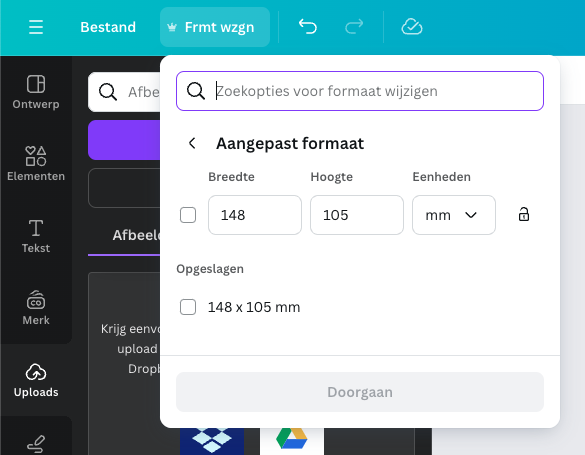Viewport: 585px width, 455px height.
Task: Click the purple upload button
Action: [x=124, y=140]
